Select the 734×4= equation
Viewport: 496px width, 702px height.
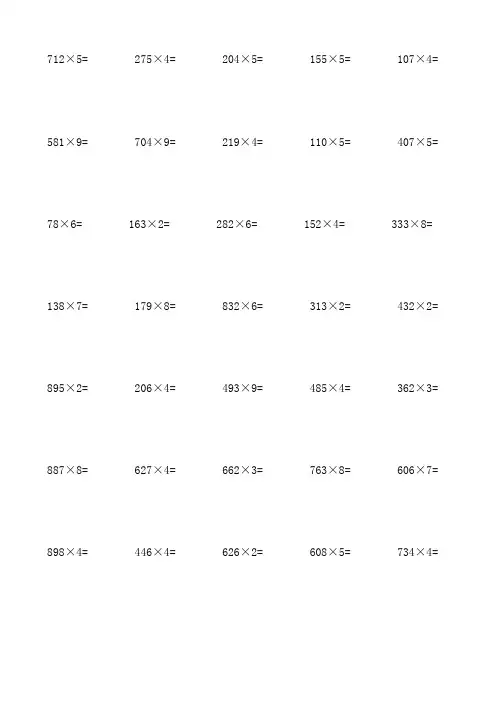tap(418, 552)
